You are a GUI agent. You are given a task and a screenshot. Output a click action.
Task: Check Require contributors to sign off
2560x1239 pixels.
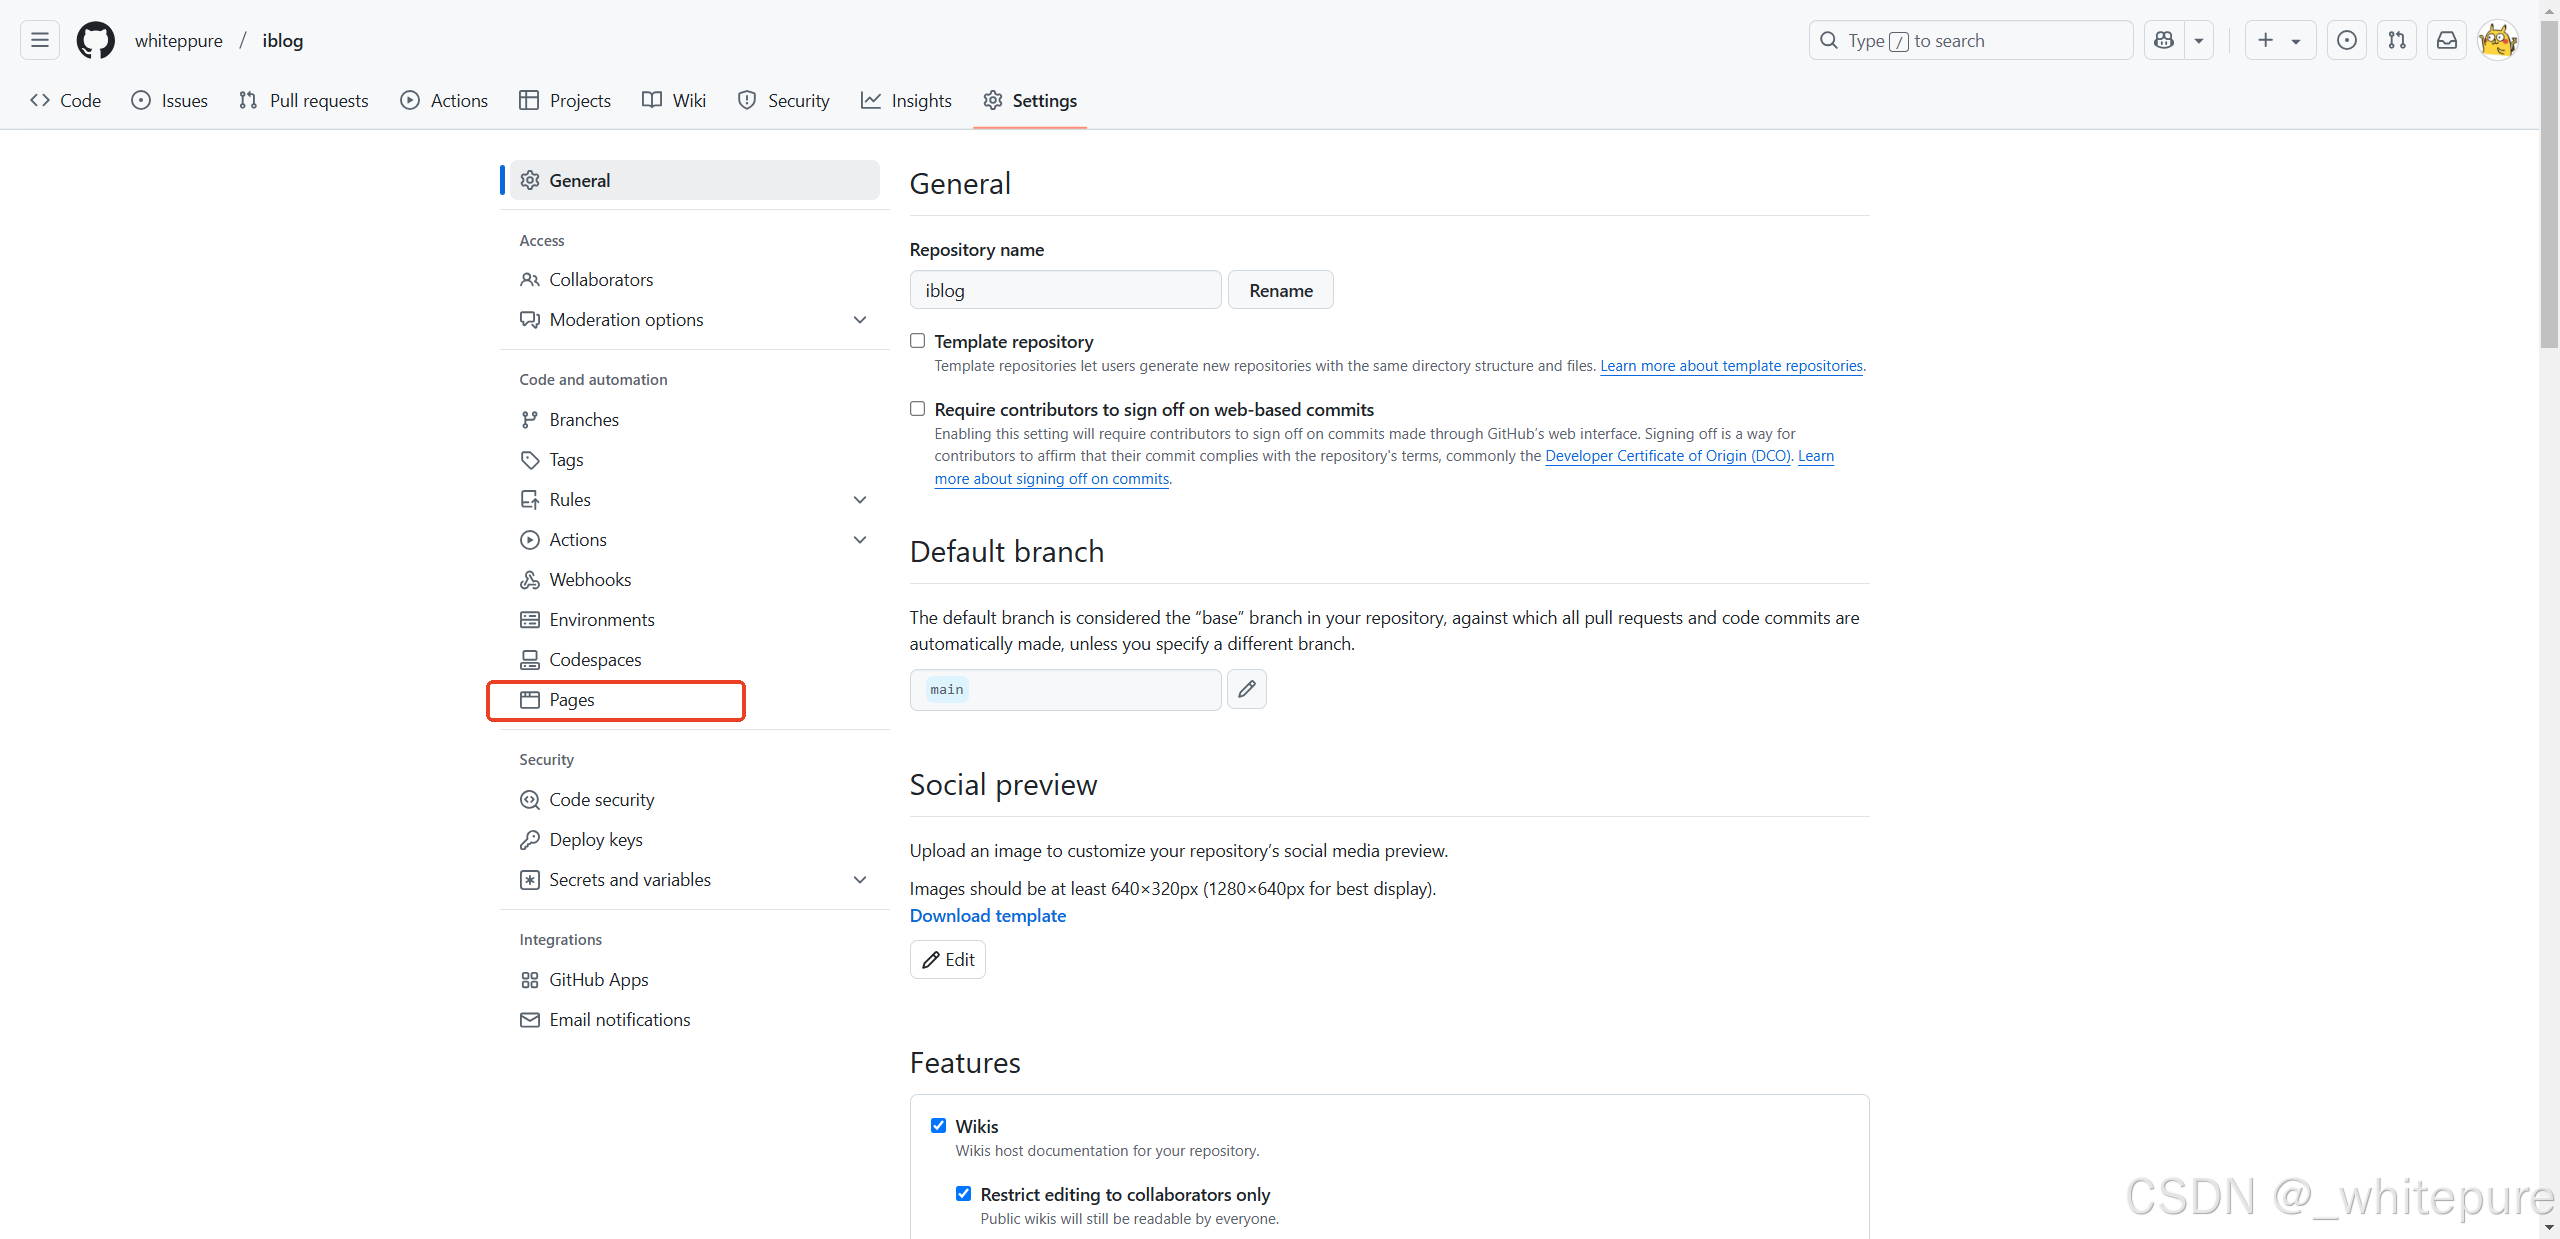coord(917,409)
